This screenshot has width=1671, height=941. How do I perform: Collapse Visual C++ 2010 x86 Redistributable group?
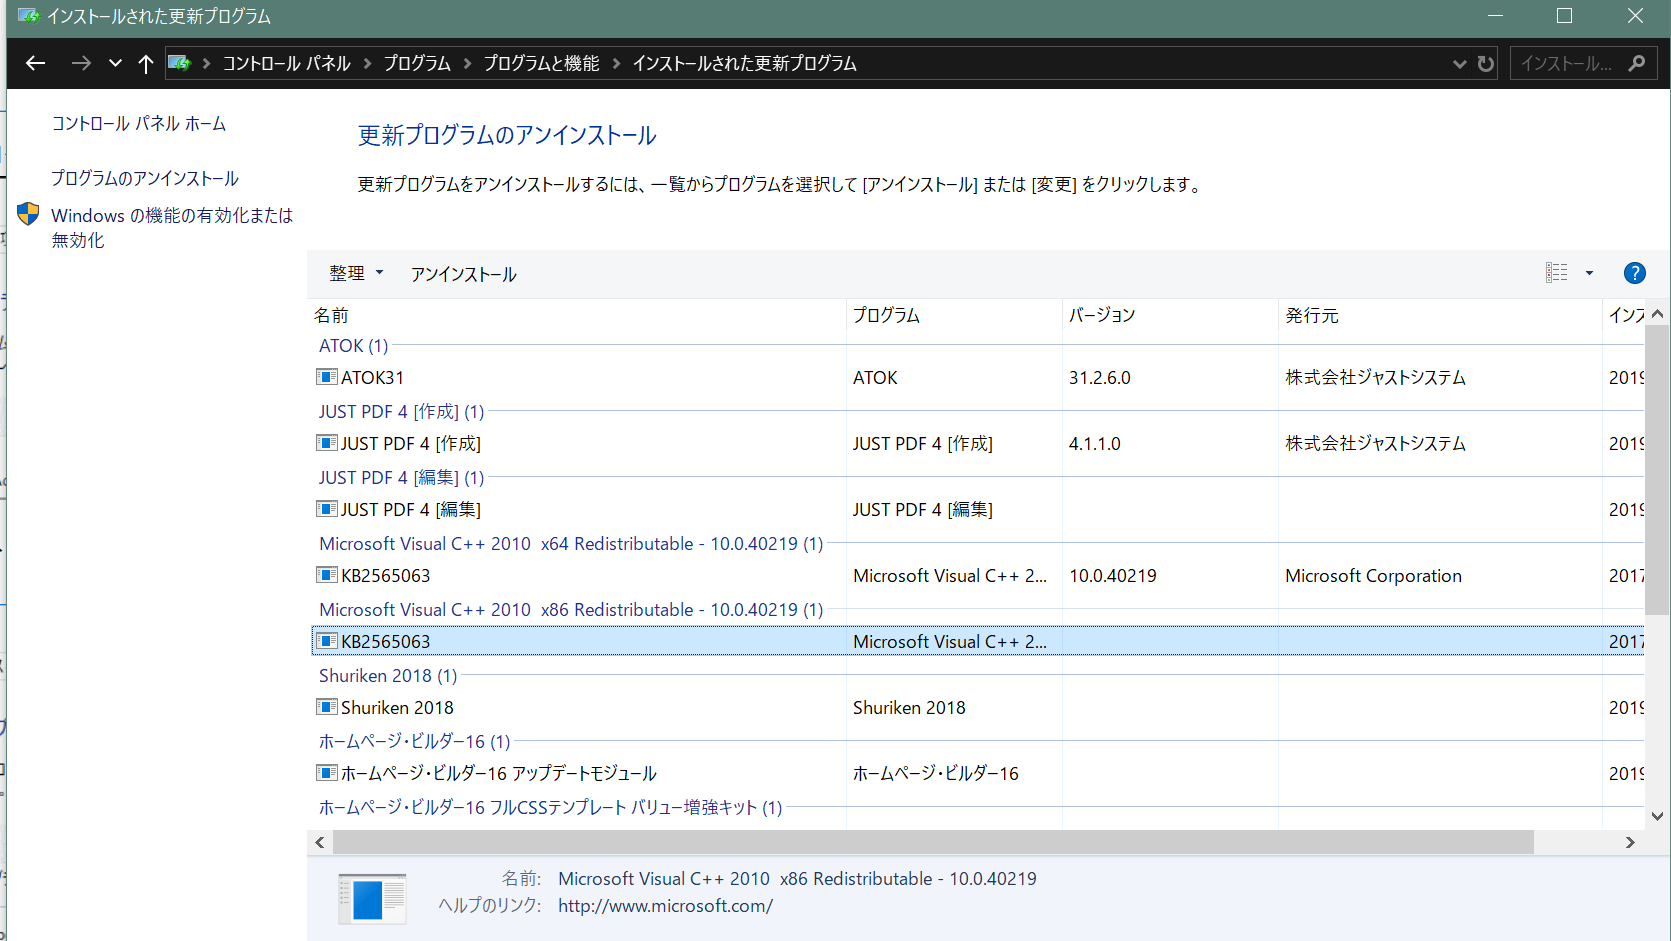(571, 609)
